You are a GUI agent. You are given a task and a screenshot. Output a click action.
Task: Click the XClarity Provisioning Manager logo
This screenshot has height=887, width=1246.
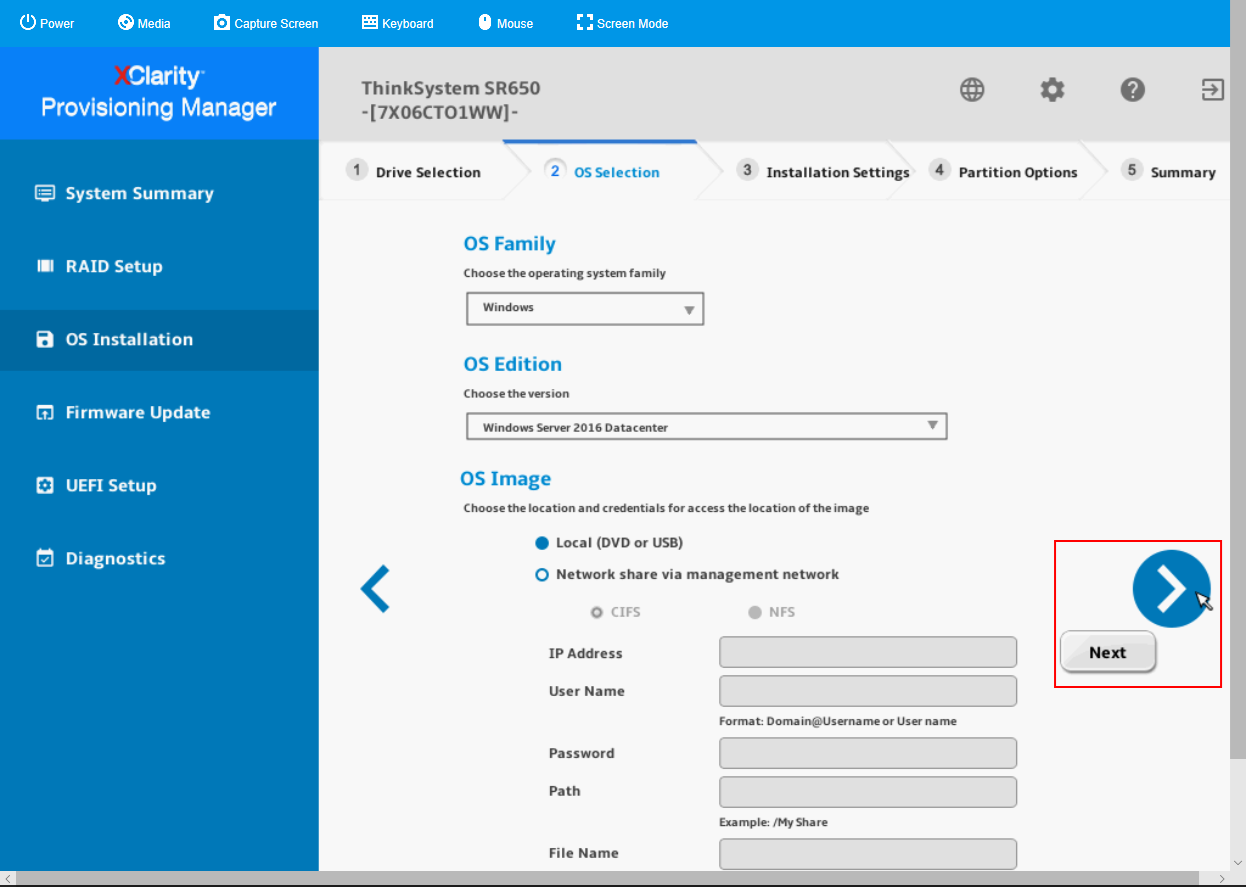(x=159, y=92)
